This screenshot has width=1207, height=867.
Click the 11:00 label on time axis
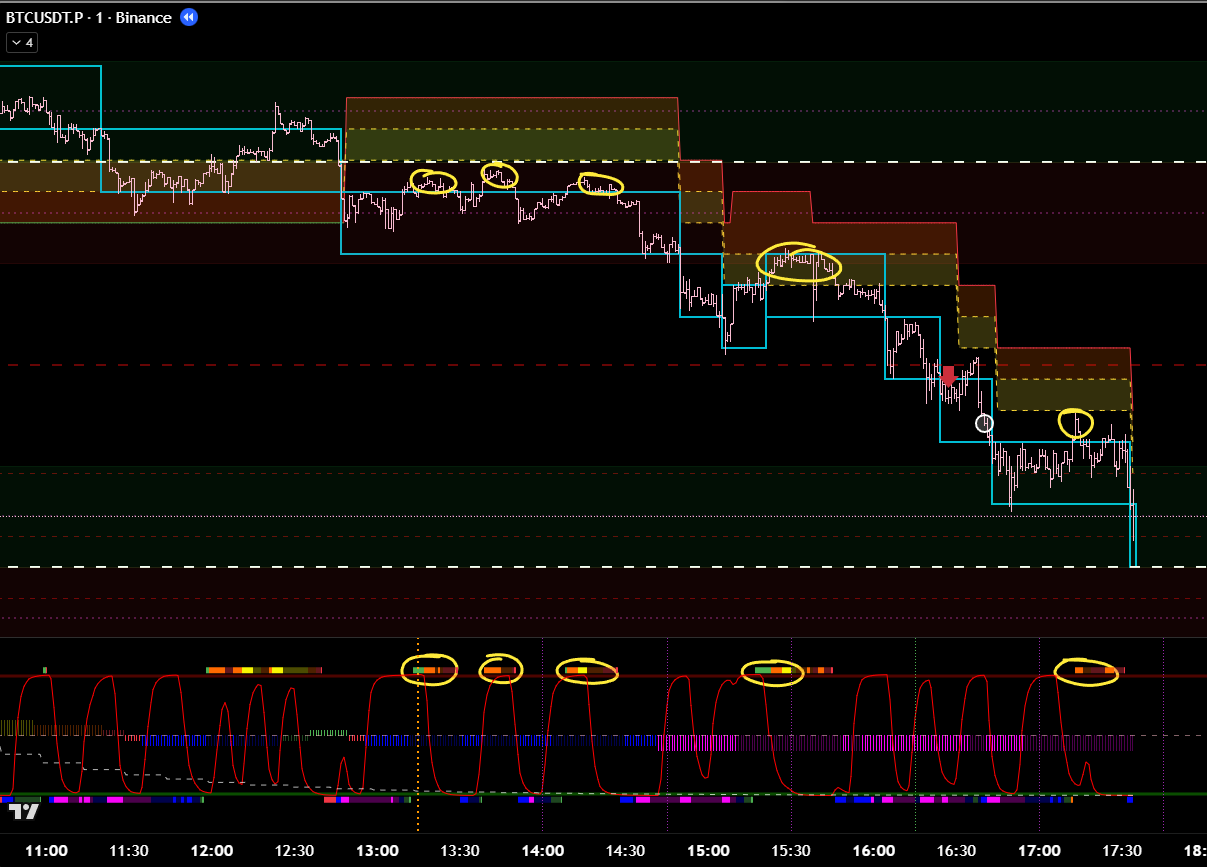pyautogui.click(x=46, y=850)
